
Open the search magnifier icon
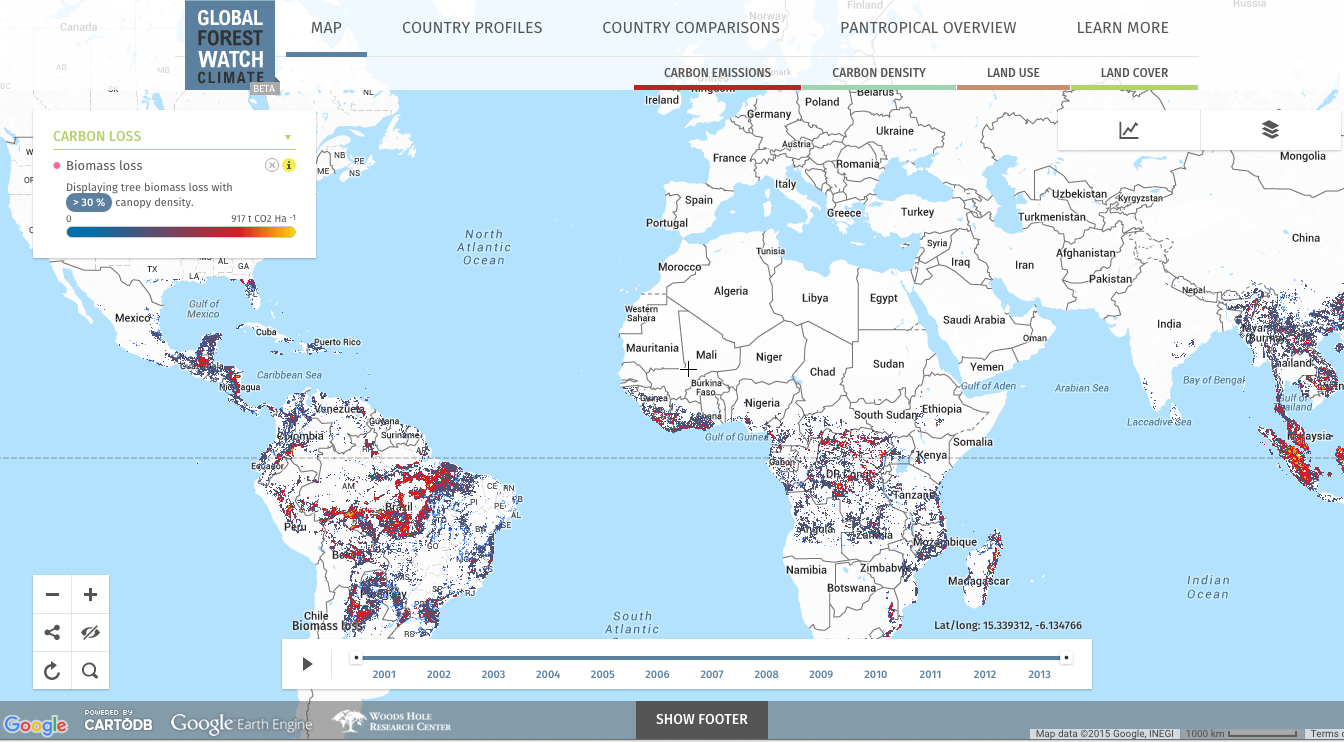90,671
